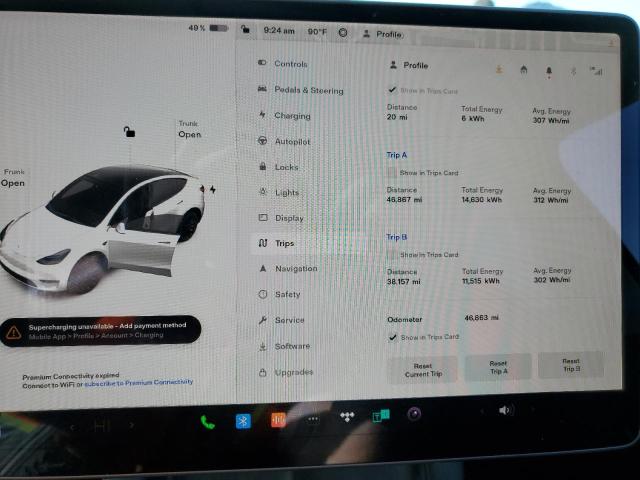Tap the charge port lightning bolt icon
This screenshot has height=480, width=640.
213,189
